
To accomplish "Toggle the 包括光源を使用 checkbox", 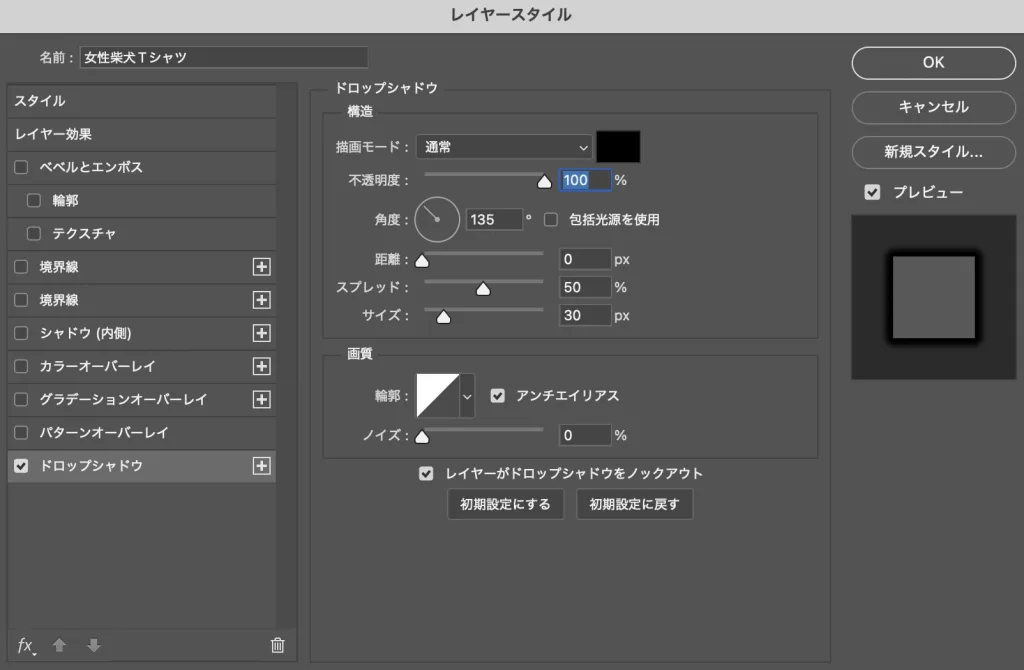I will click(550, 219).
